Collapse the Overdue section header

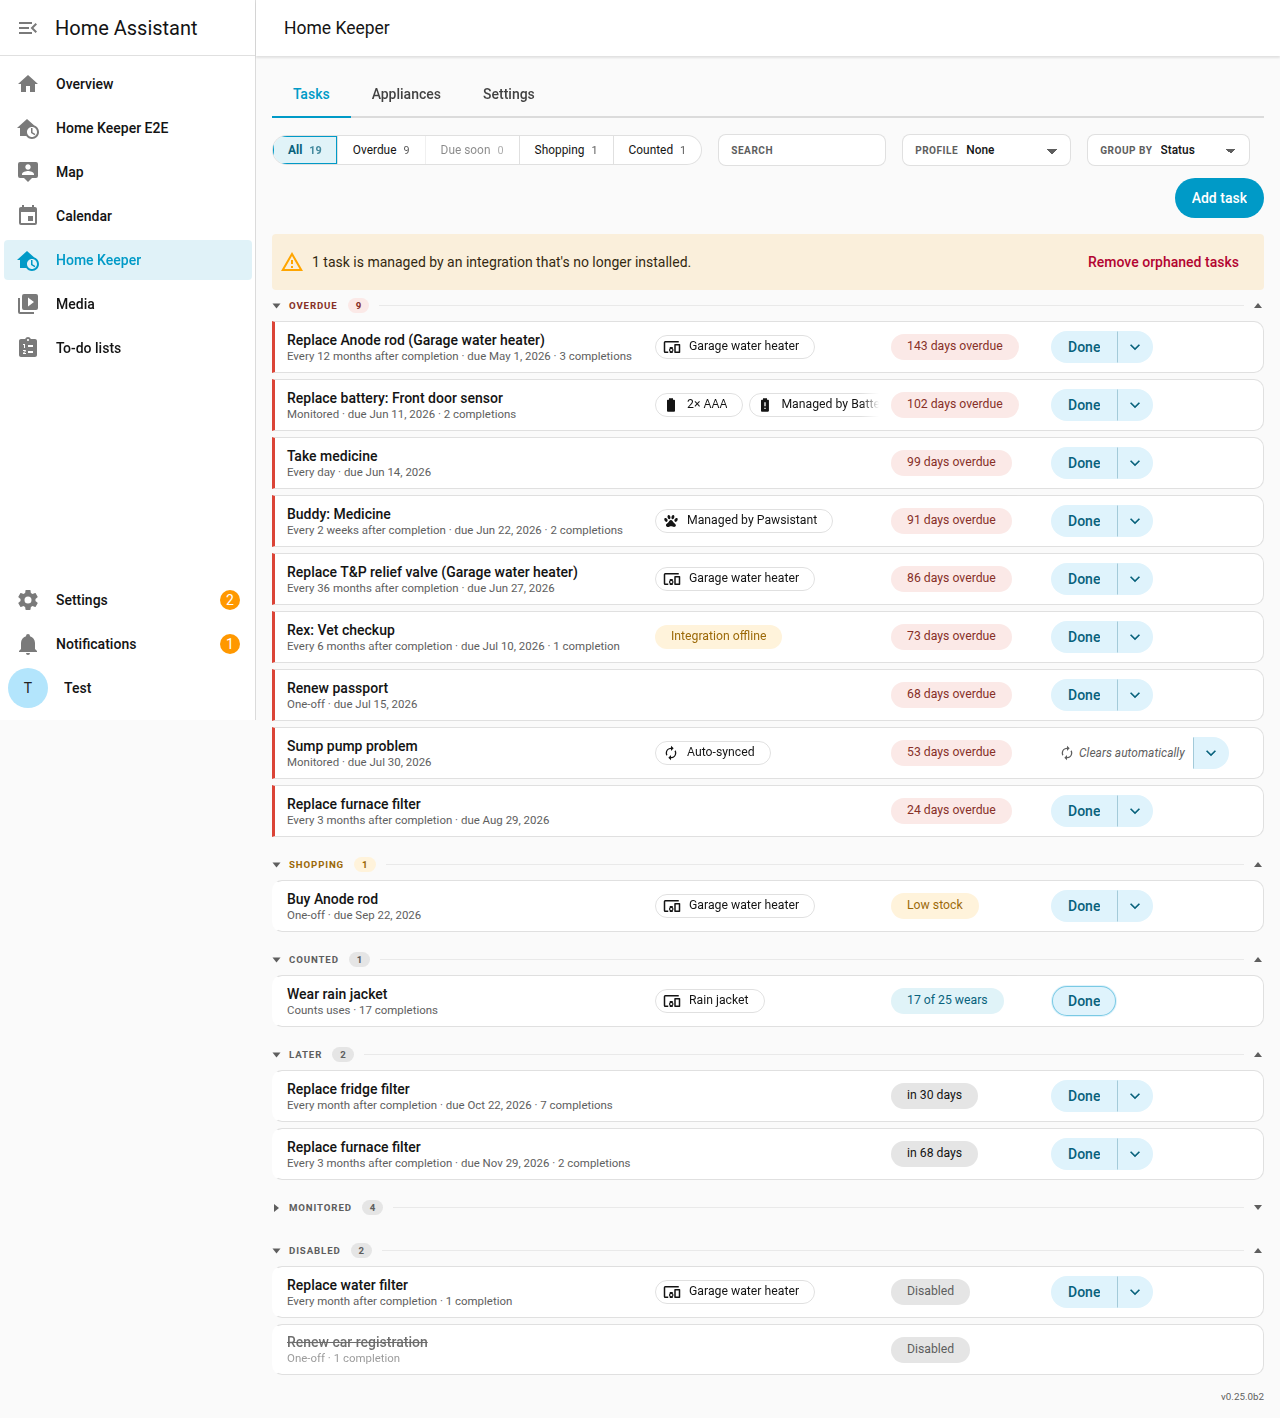768,306
